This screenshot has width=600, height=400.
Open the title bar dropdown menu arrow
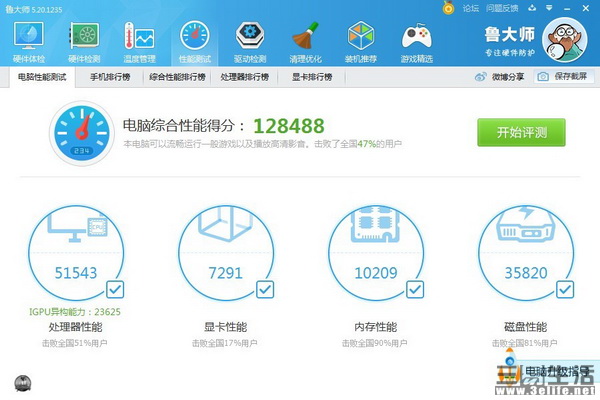pos(549,8)
